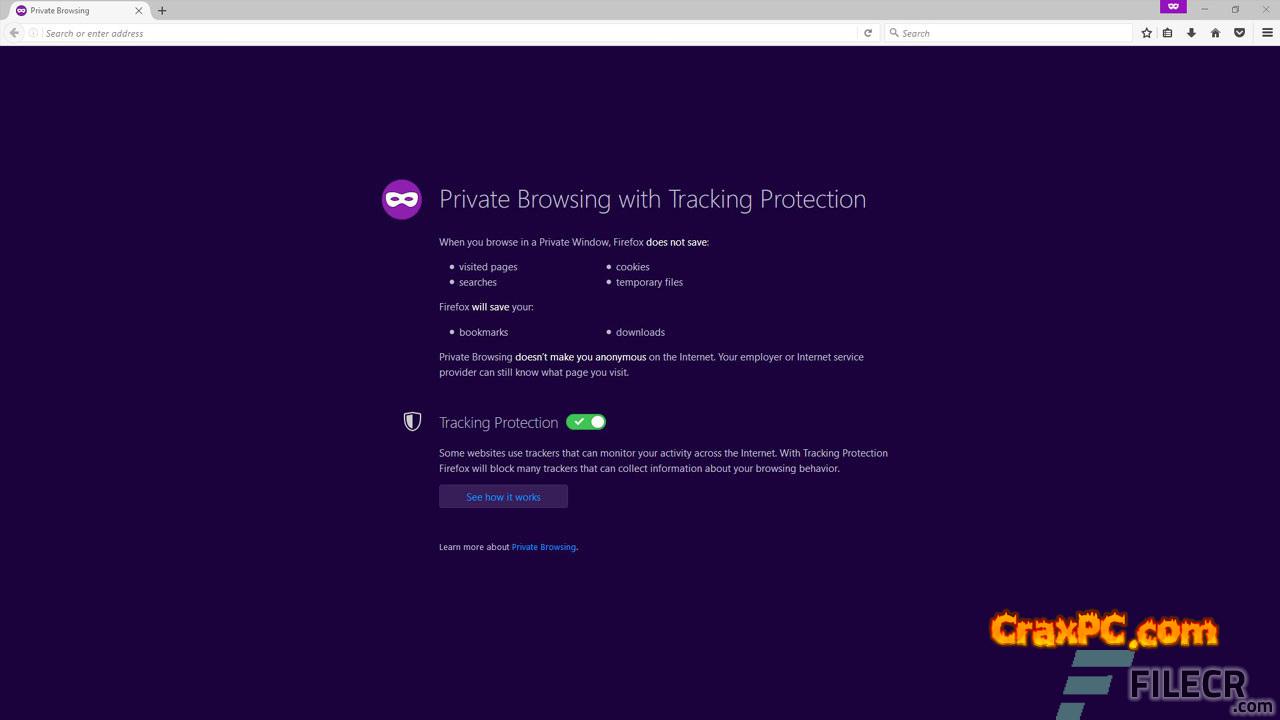Click the See how it works button
The width and height of the screenshot is (1280, 720).
pyautogui.click(x=503, y=497)
